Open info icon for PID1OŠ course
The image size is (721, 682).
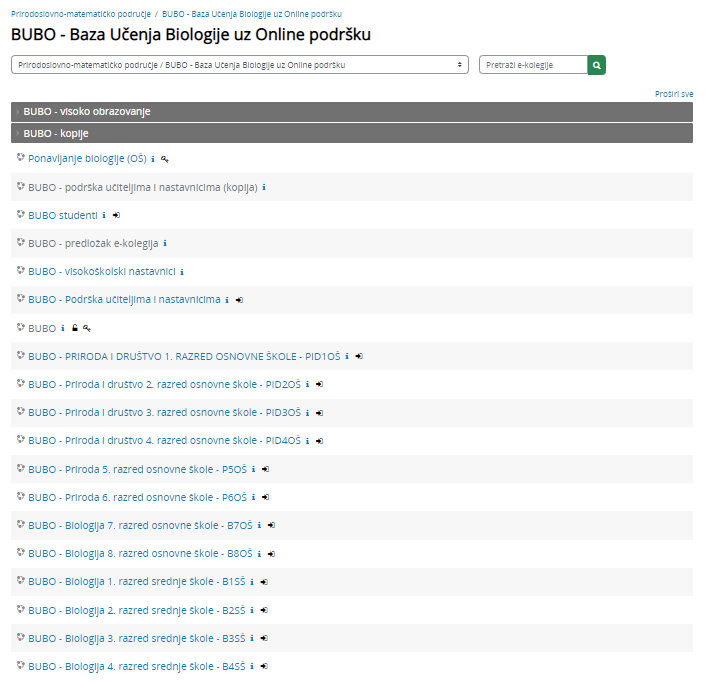(x=347, y=356)
